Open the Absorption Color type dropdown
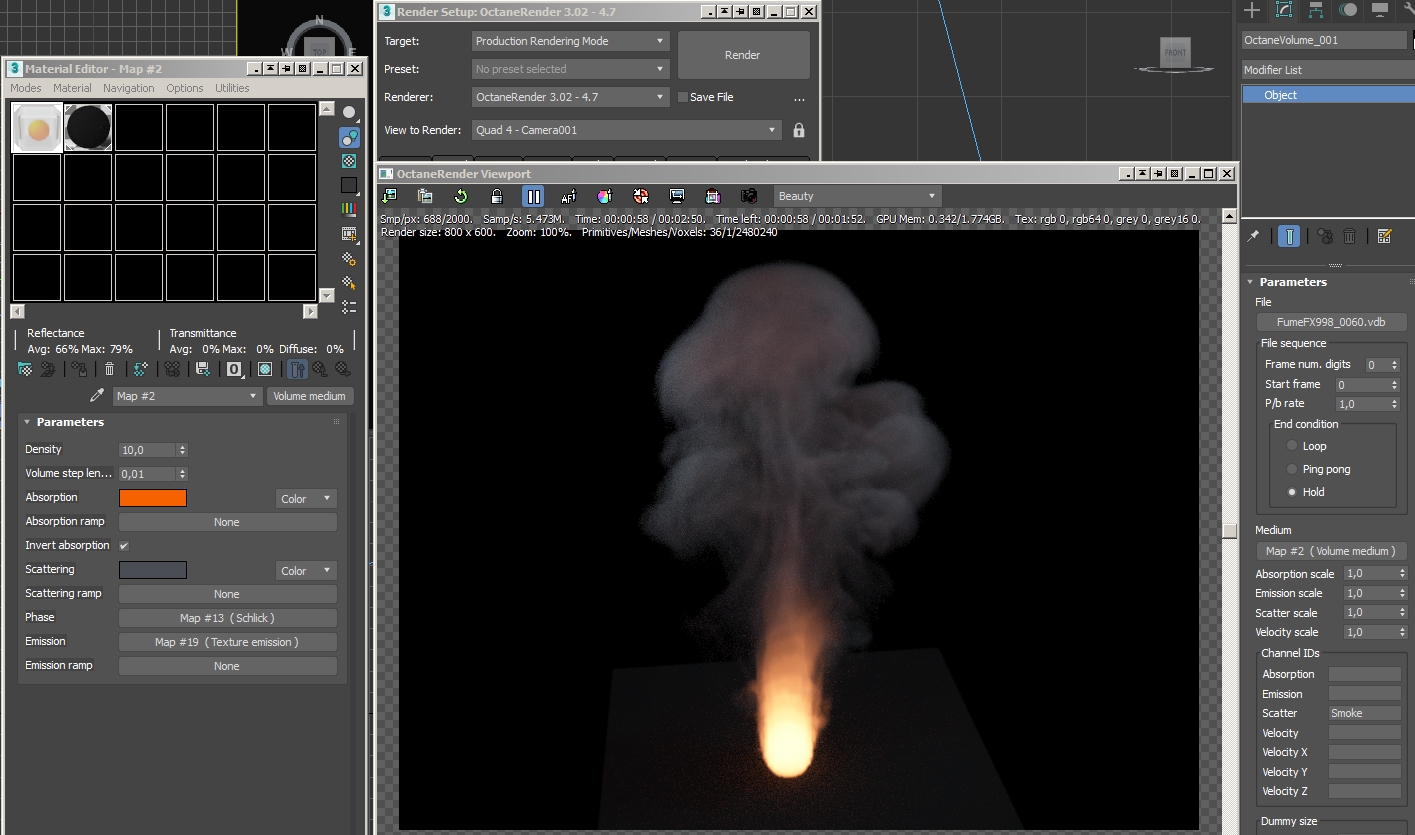The width and height of the screenshot is (1415, 835). click(307, 498)
